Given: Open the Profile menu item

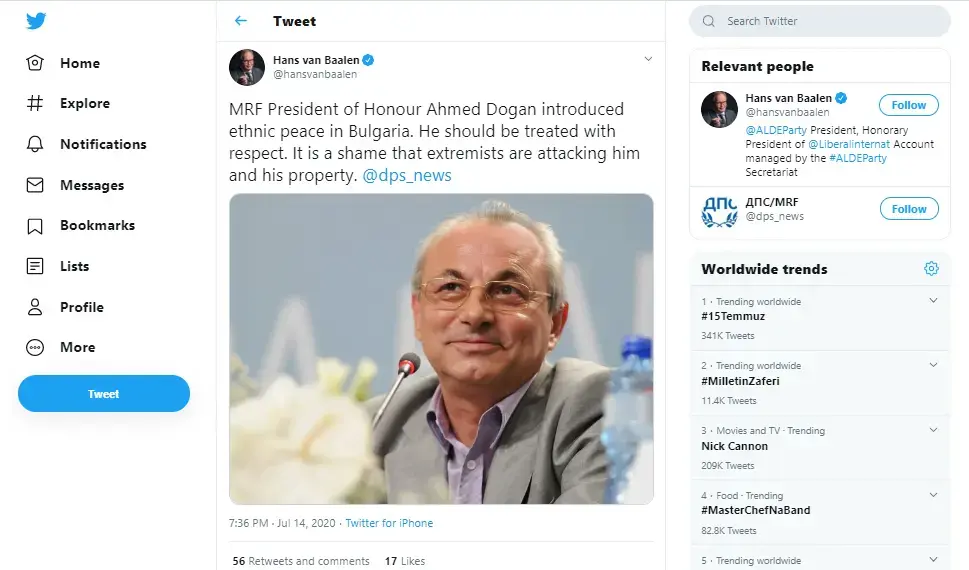Looking at the screenshot, I should 81,307.
